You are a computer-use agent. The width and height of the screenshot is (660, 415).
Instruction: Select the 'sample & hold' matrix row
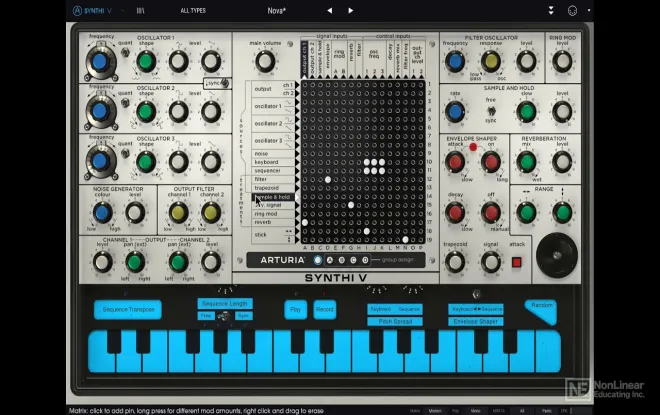pos(273,197)
